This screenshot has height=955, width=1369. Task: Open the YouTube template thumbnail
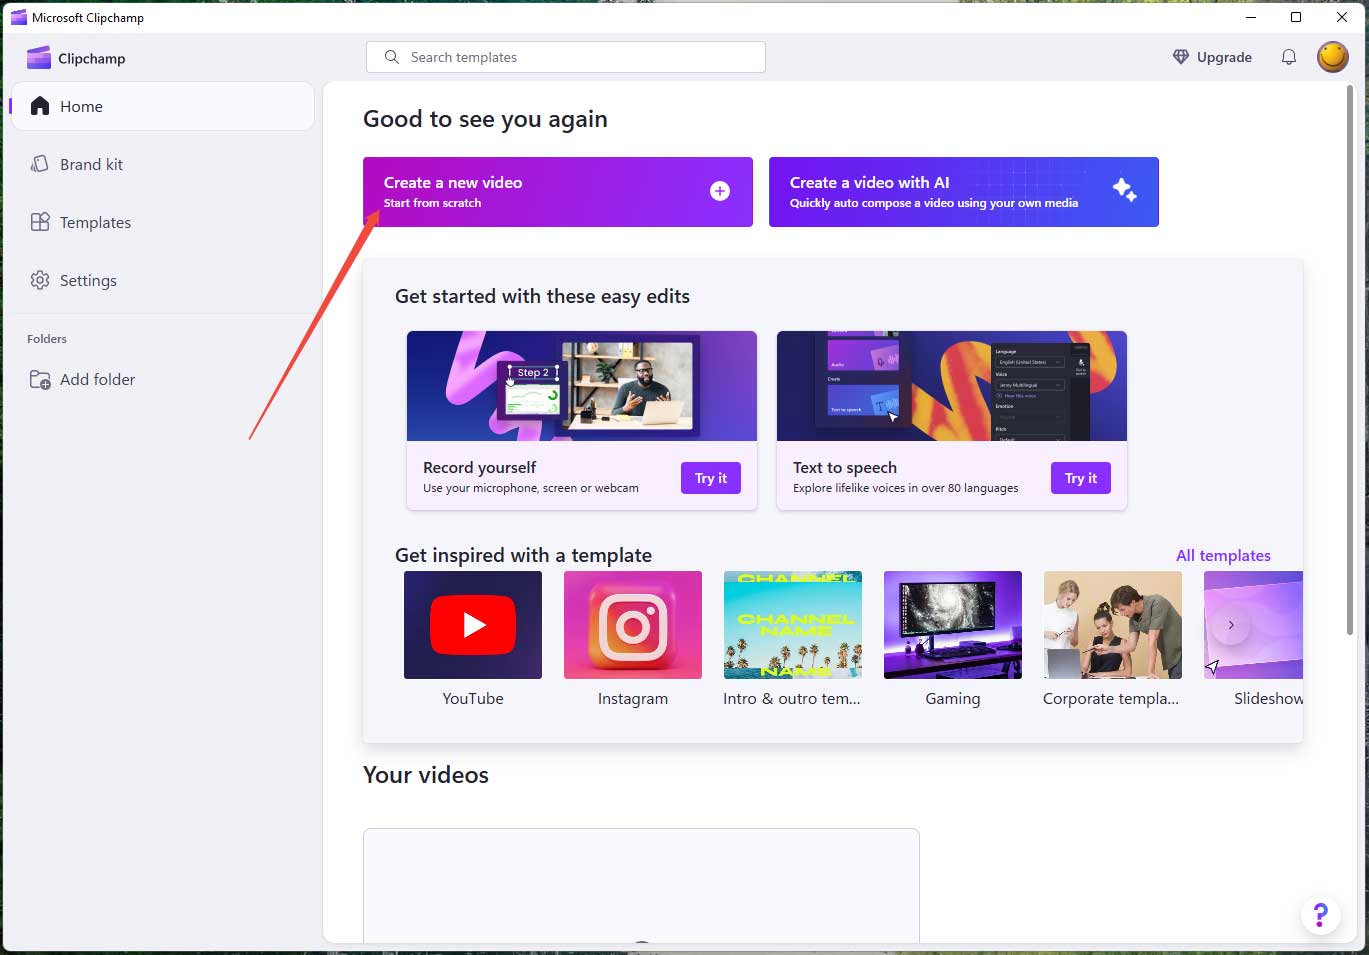(x=472, y=624)
